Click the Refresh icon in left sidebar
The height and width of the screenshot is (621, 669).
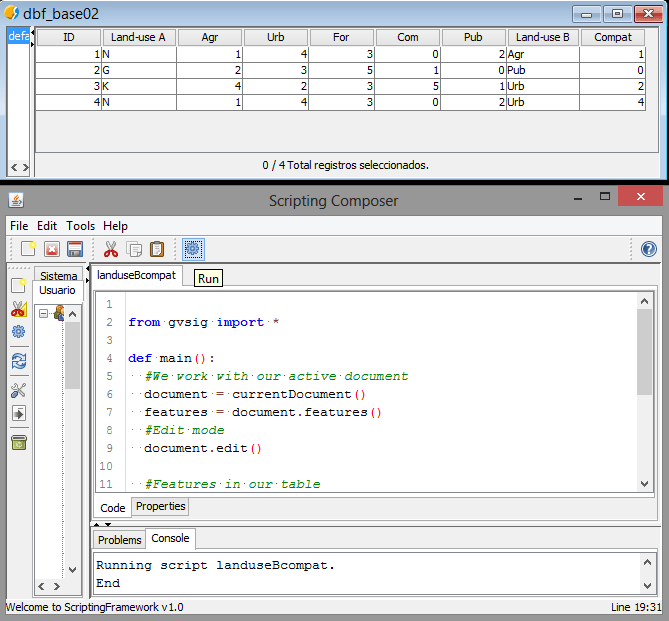(x=18, y=361)
